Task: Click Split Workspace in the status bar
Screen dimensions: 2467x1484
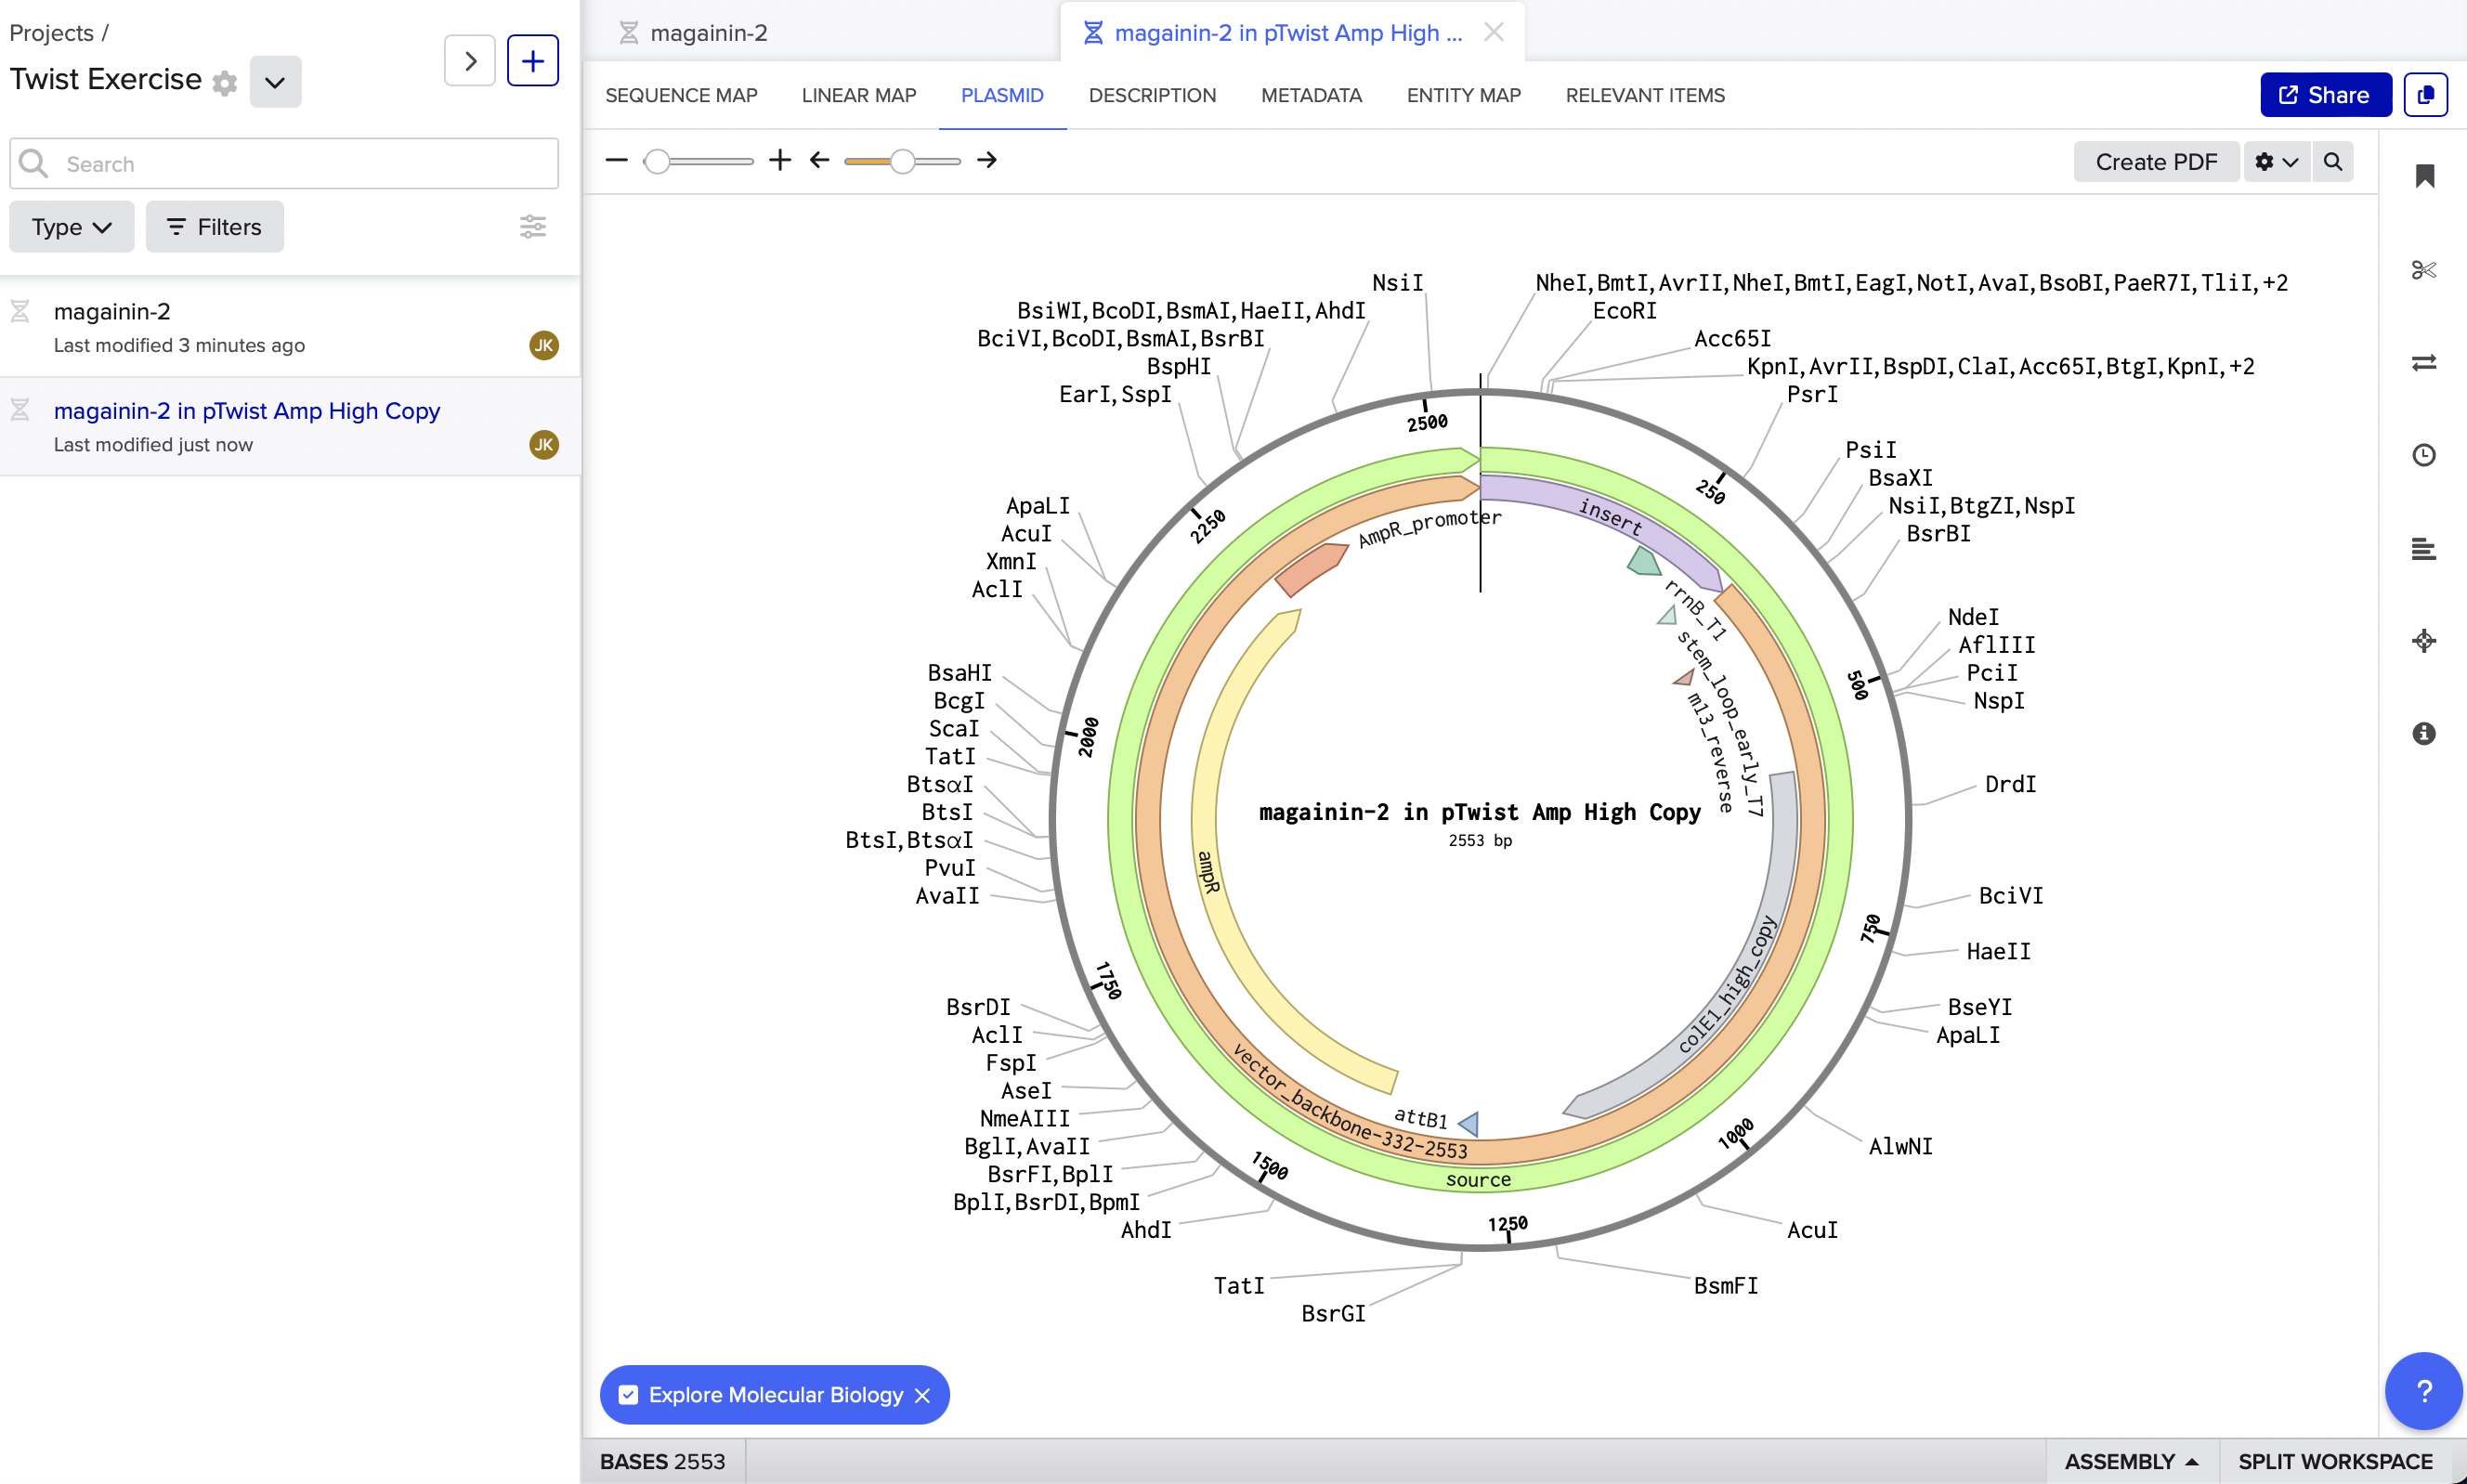Action: pyautogui.click(x=2336, y=1461)
